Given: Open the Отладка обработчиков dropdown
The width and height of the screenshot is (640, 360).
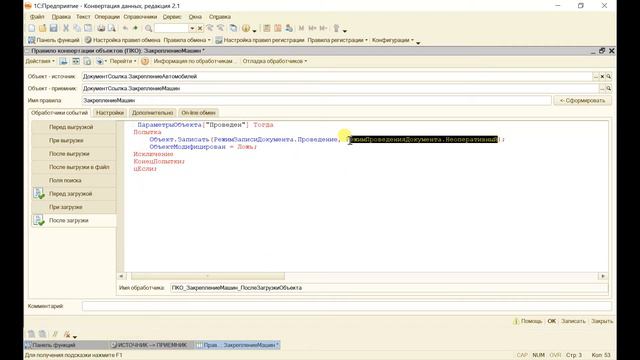Looking at the screenshot, I should 275,61.
